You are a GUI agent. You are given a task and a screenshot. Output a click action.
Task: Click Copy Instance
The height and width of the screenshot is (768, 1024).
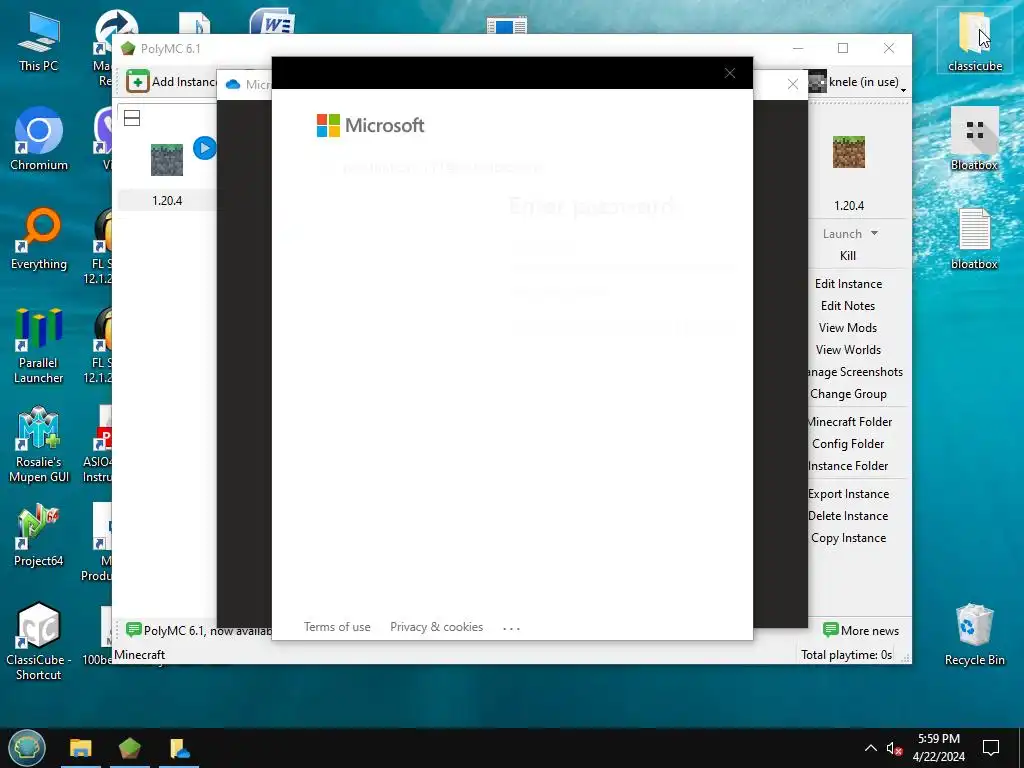click(848, 538)
